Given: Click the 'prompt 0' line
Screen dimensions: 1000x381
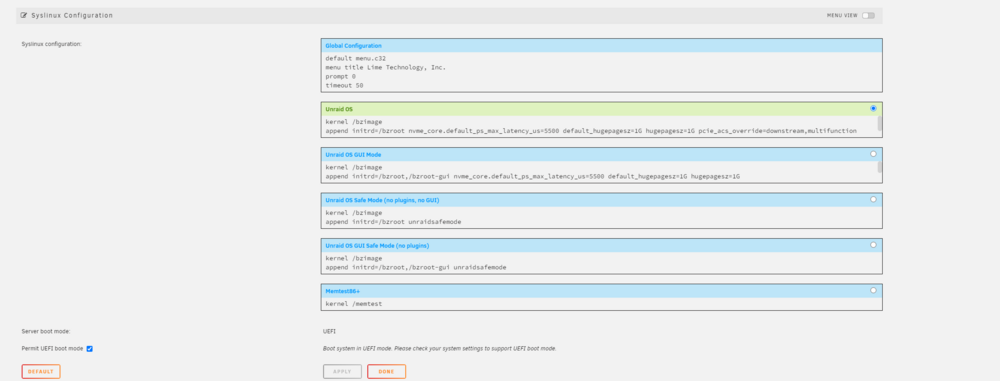Looking at the screenshot, I should click(341, 76).
